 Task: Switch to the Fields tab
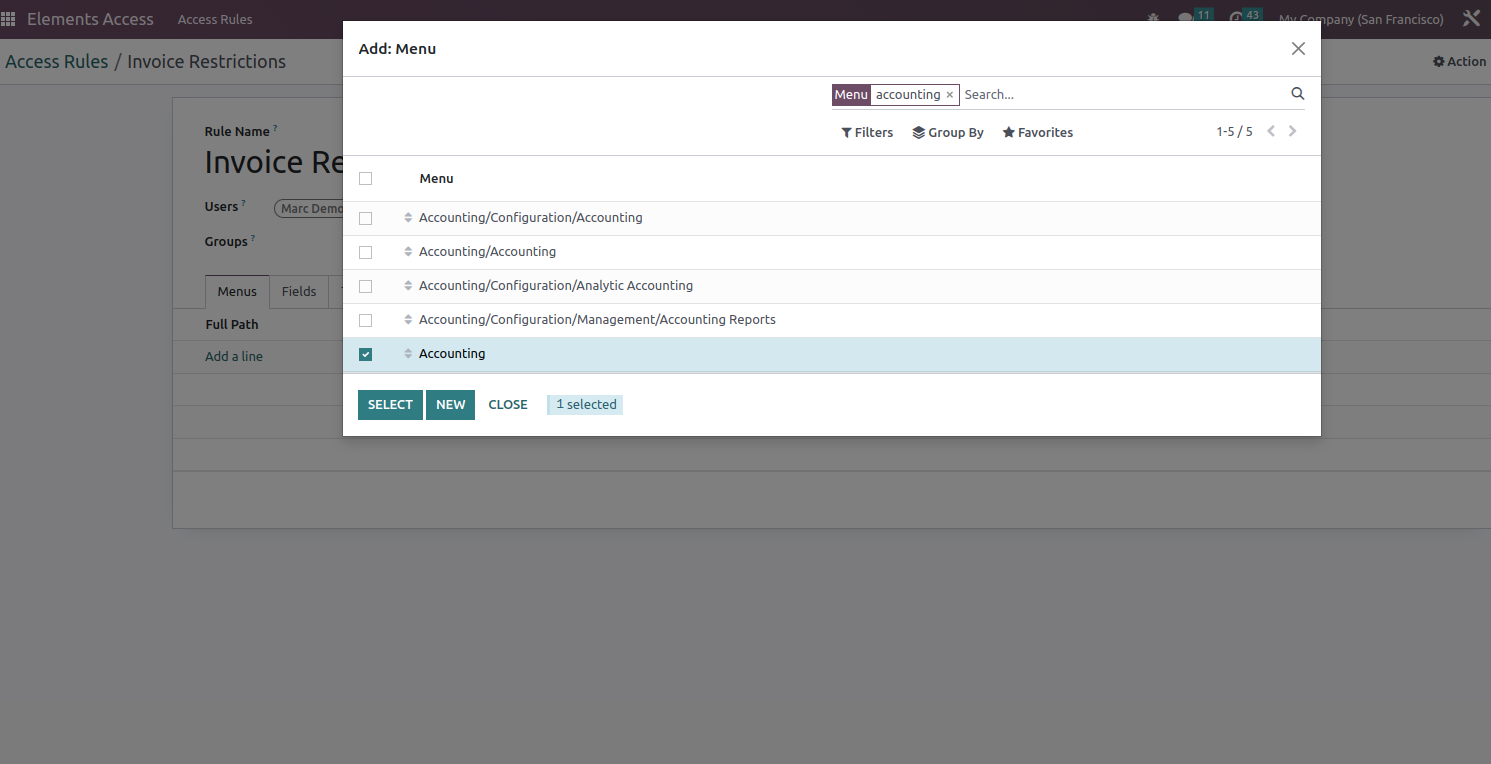pyautogui.click(x=299, y=291)
